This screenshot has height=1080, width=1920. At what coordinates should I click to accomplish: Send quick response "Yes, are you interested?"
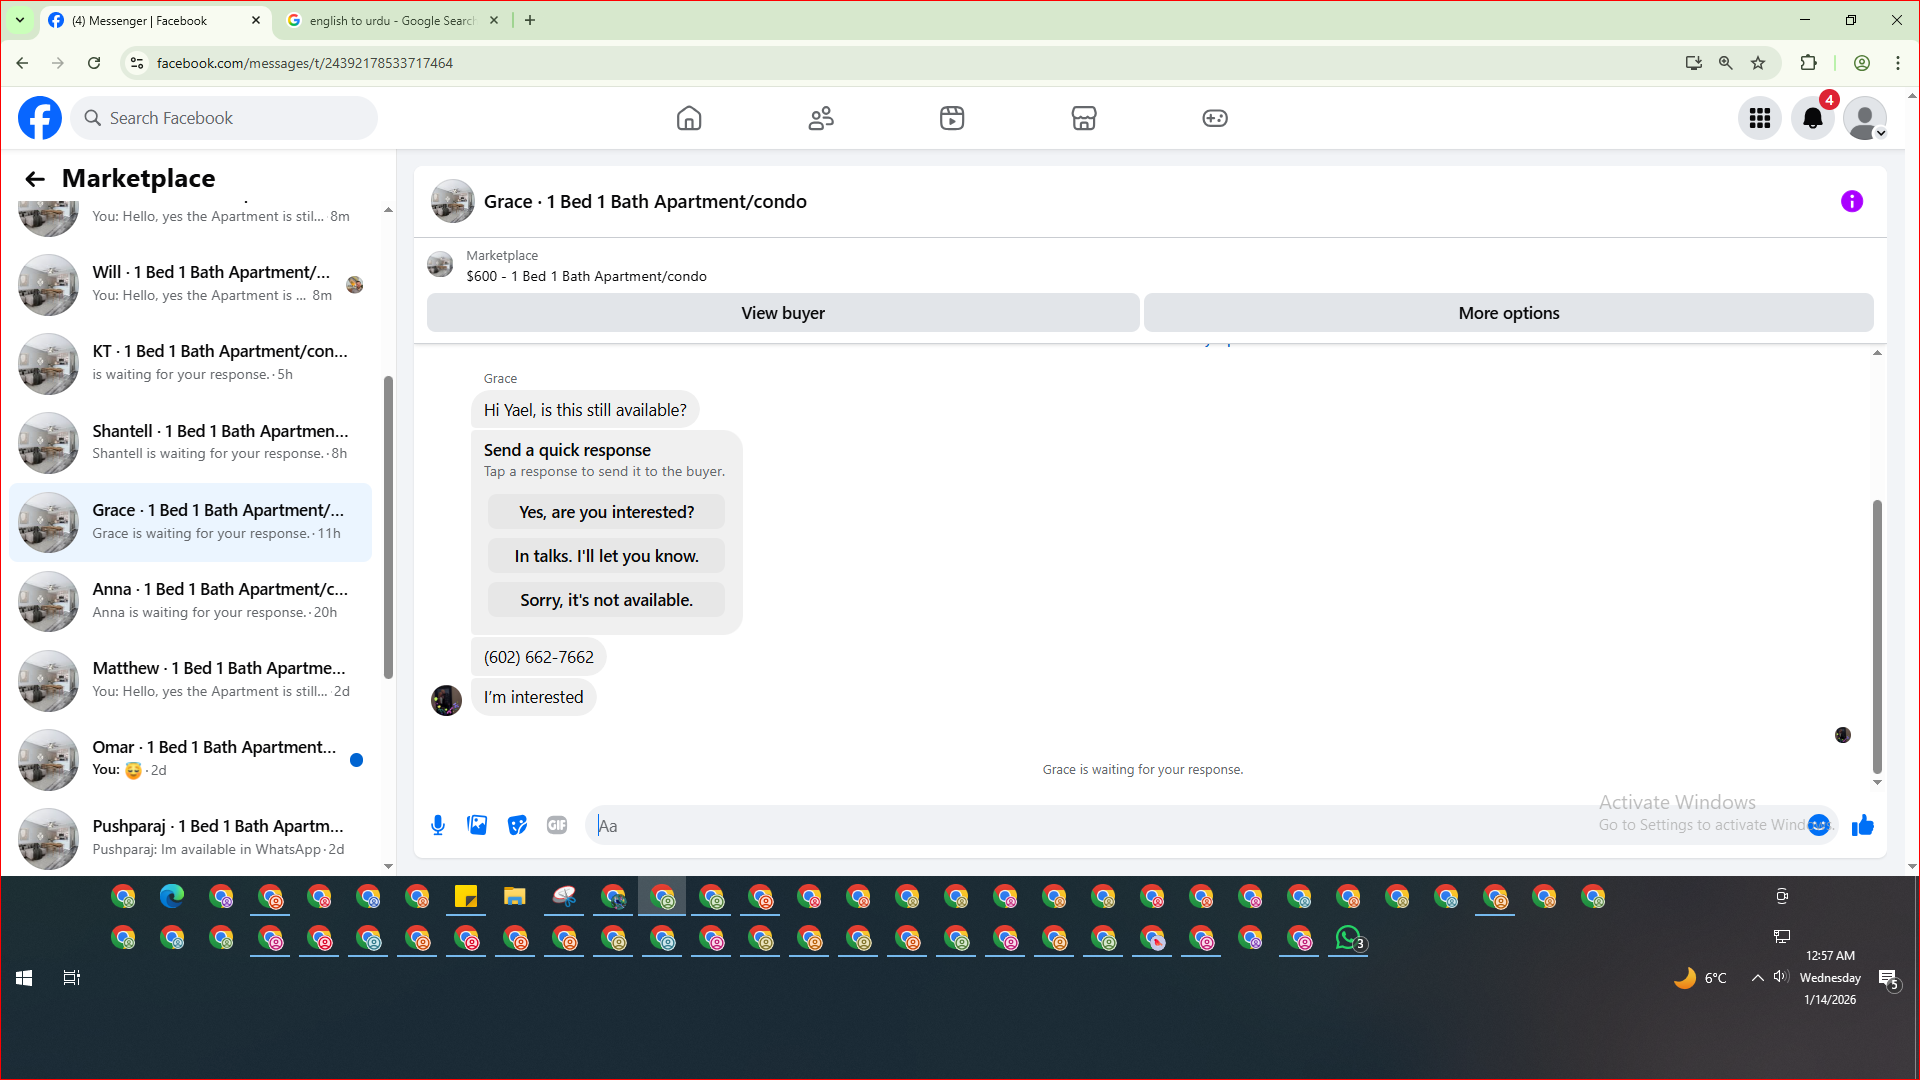606,512
